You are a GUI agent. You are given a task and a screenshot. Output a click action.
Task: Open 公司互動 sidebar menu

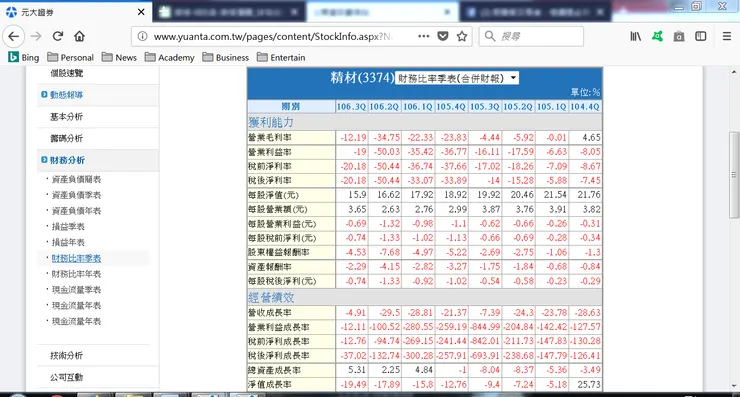(67, 377)
